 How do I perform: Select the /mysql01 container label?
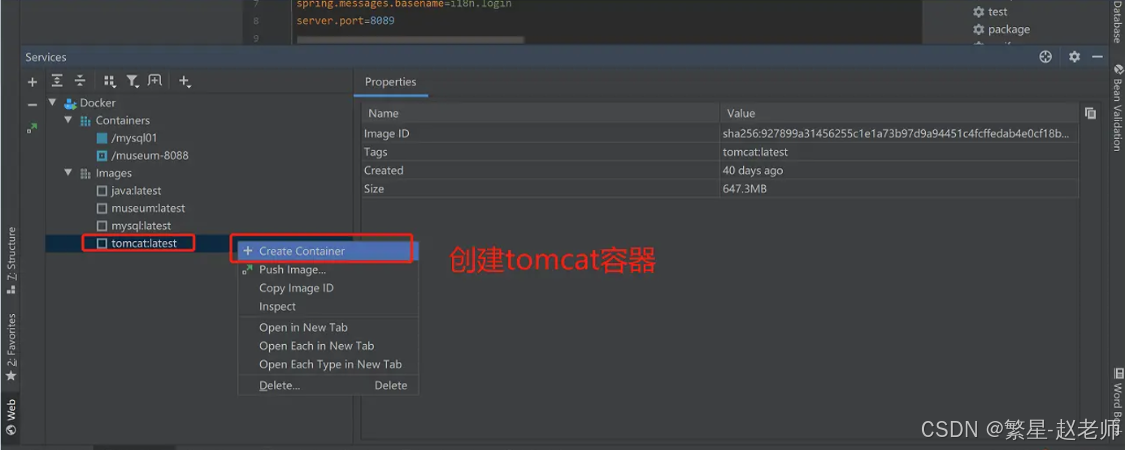pos(134,138)
